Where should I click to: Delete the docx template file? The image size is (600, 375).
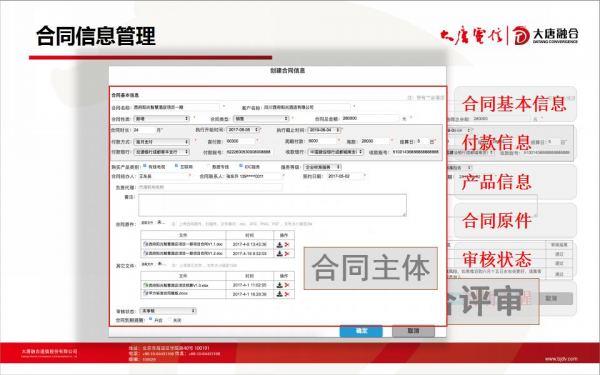[x=287, y=294]
